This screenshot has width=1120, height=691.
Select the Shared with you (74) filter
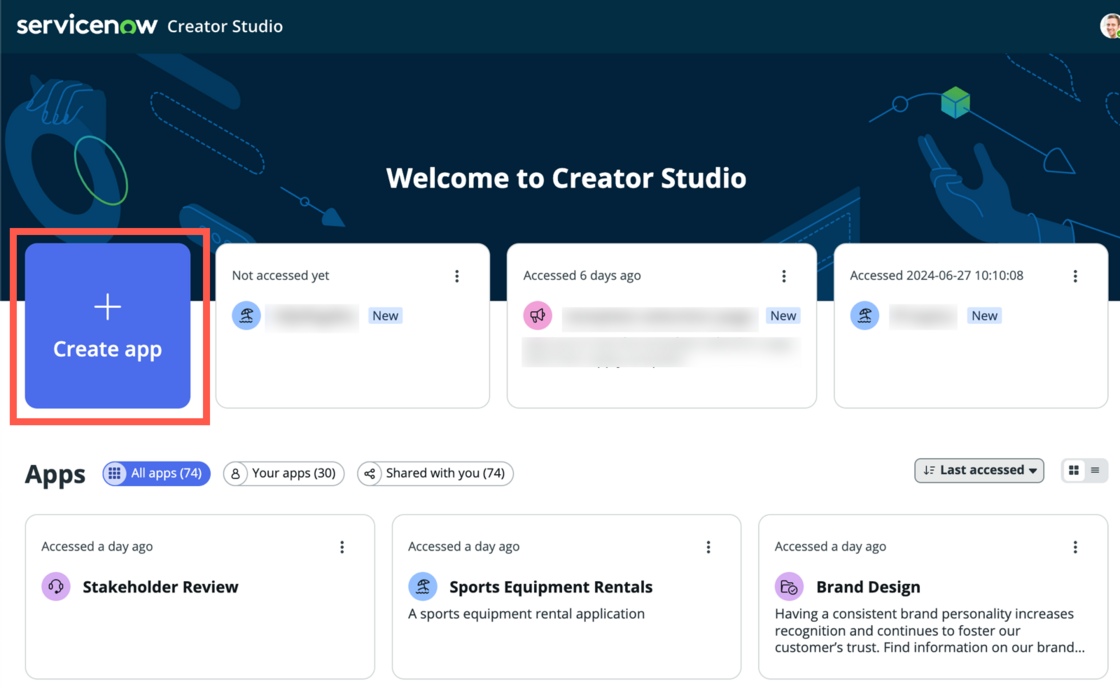pos(435,473)
